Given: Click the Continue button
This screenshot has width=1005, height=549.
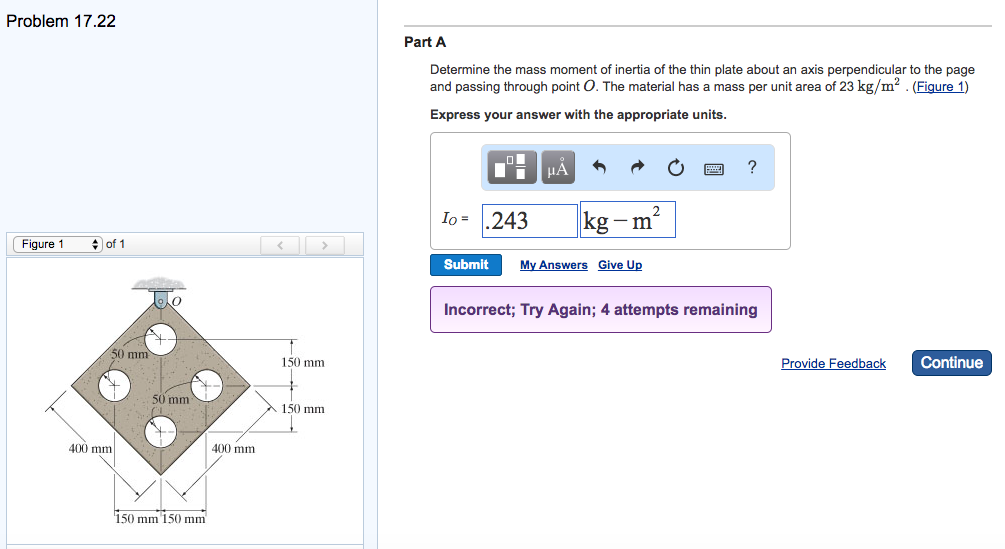Looking at the screenshot, I should tap(952, 363).
